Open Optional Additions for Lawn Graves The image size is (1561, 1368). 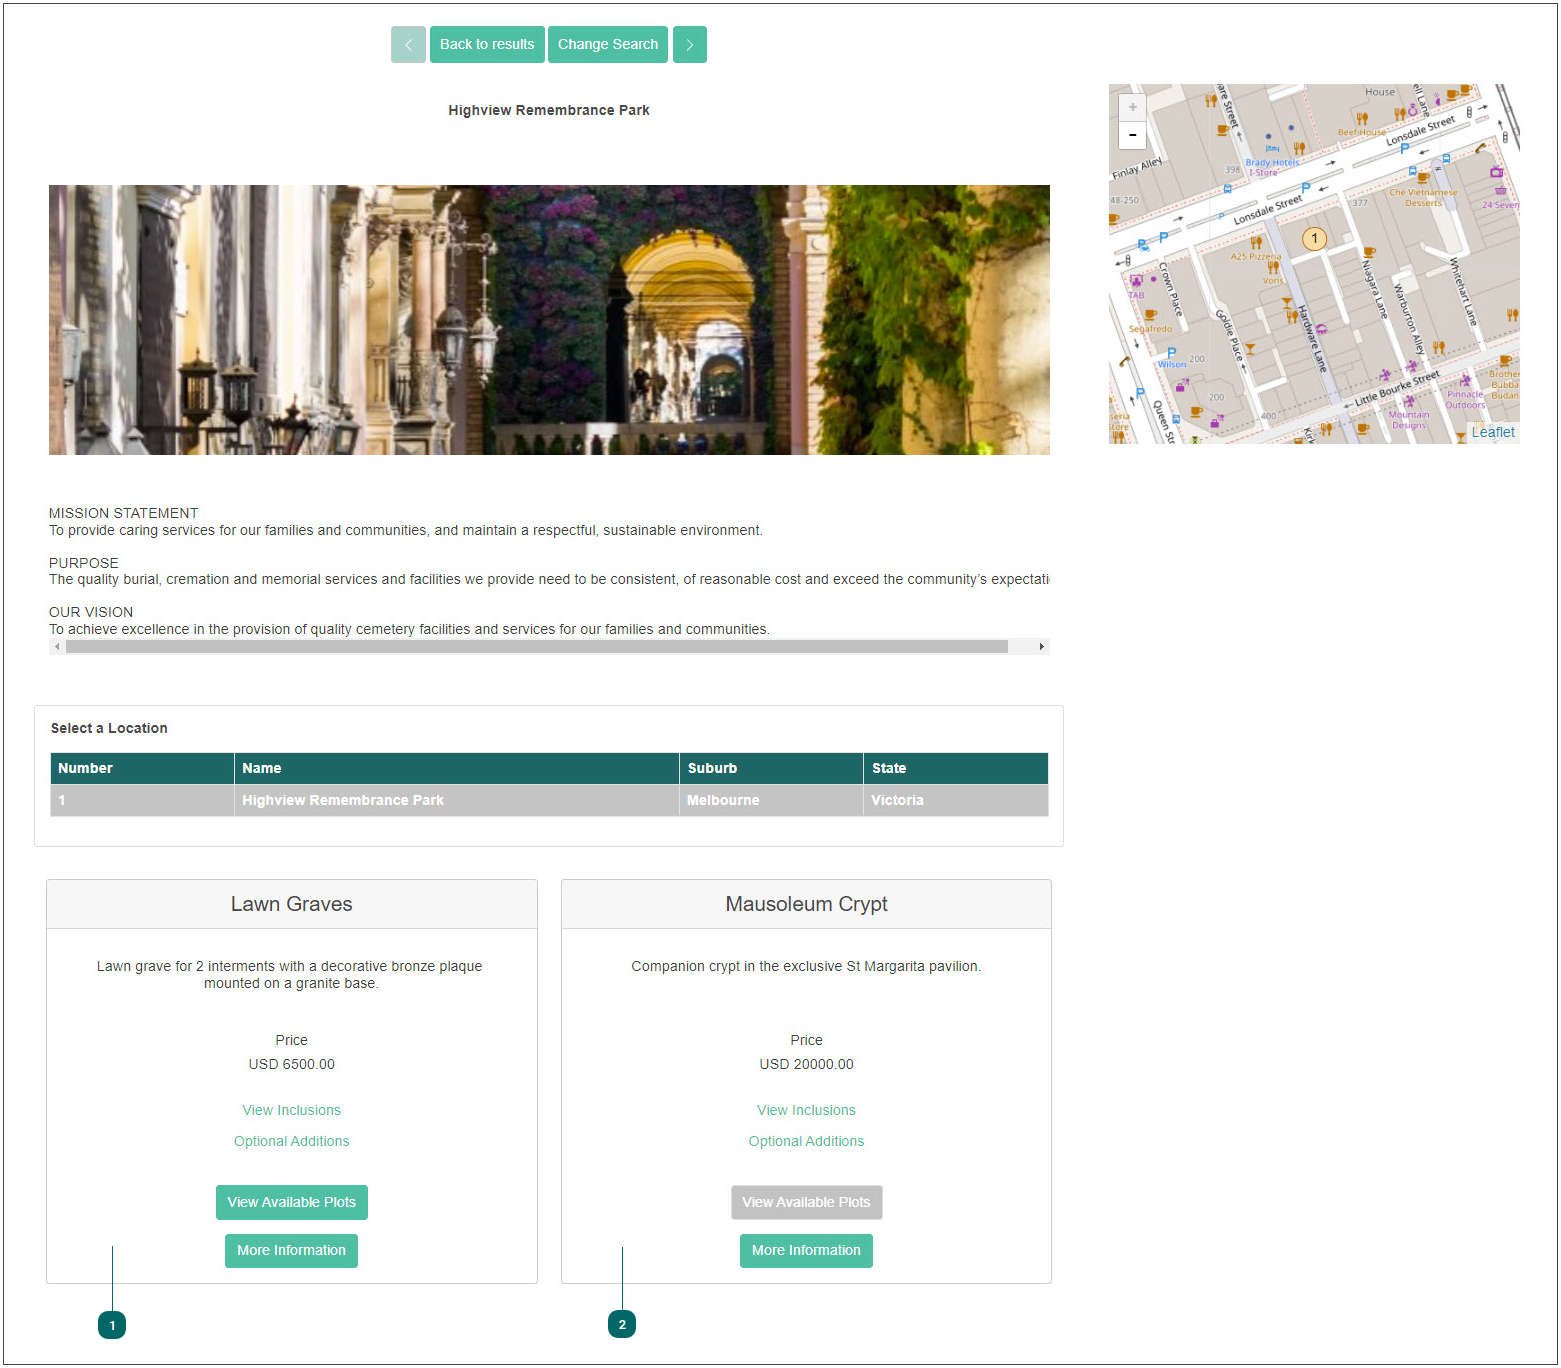point(291,1141)
